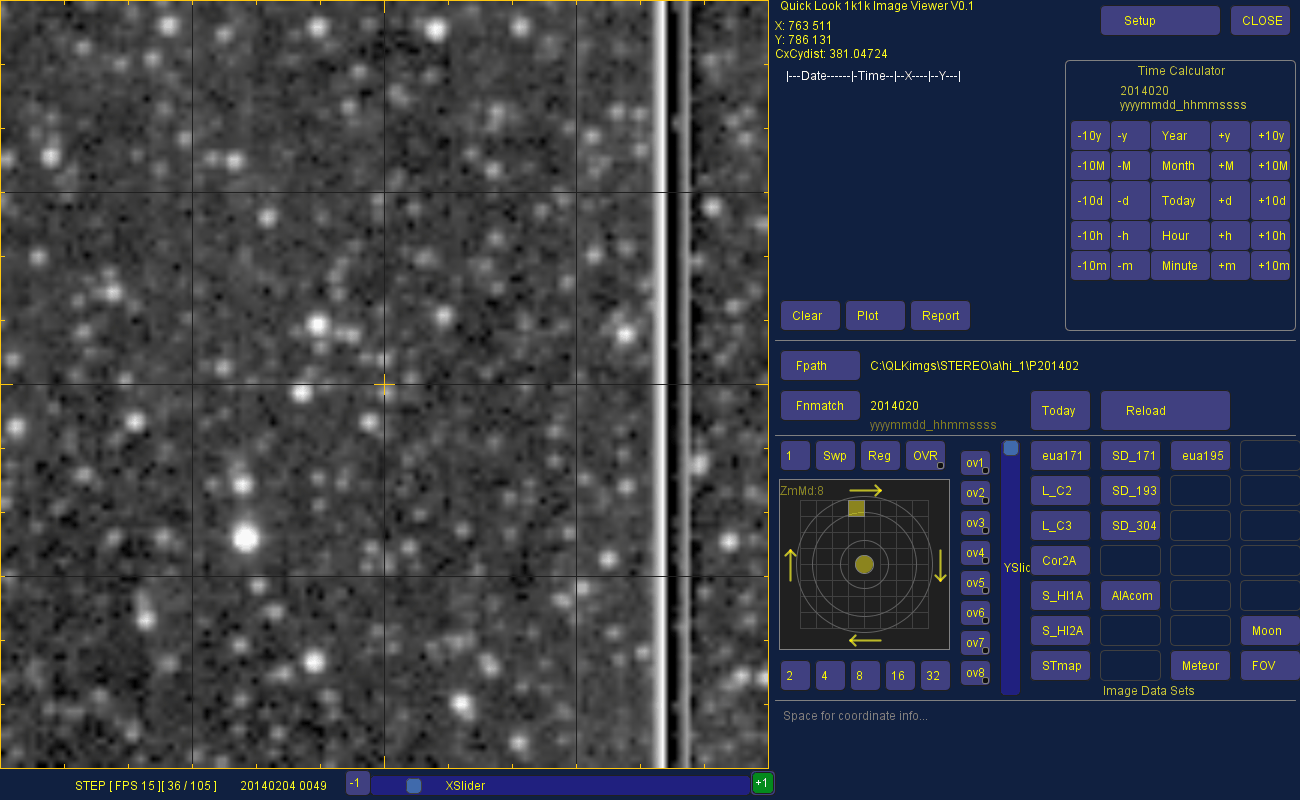Load the S_HI1A data set
Screen dimensions: 1300x800
pyautogui.click(x=1060, y=596)
